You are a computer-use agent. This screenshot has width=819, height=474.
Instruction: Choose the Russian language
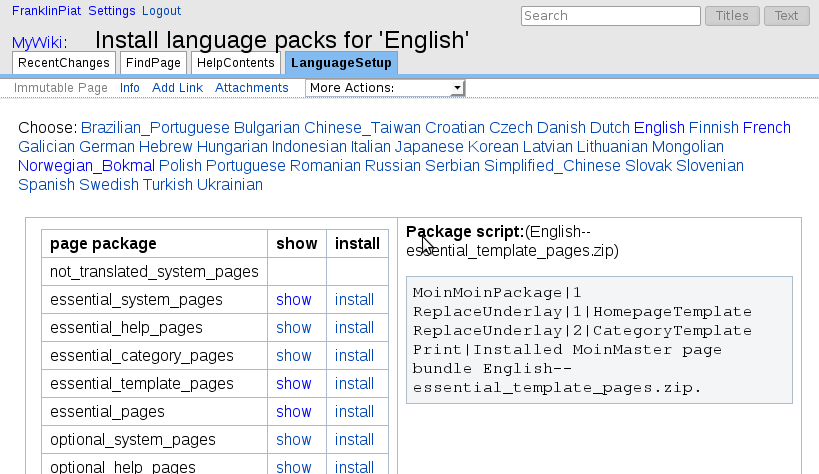392,166
